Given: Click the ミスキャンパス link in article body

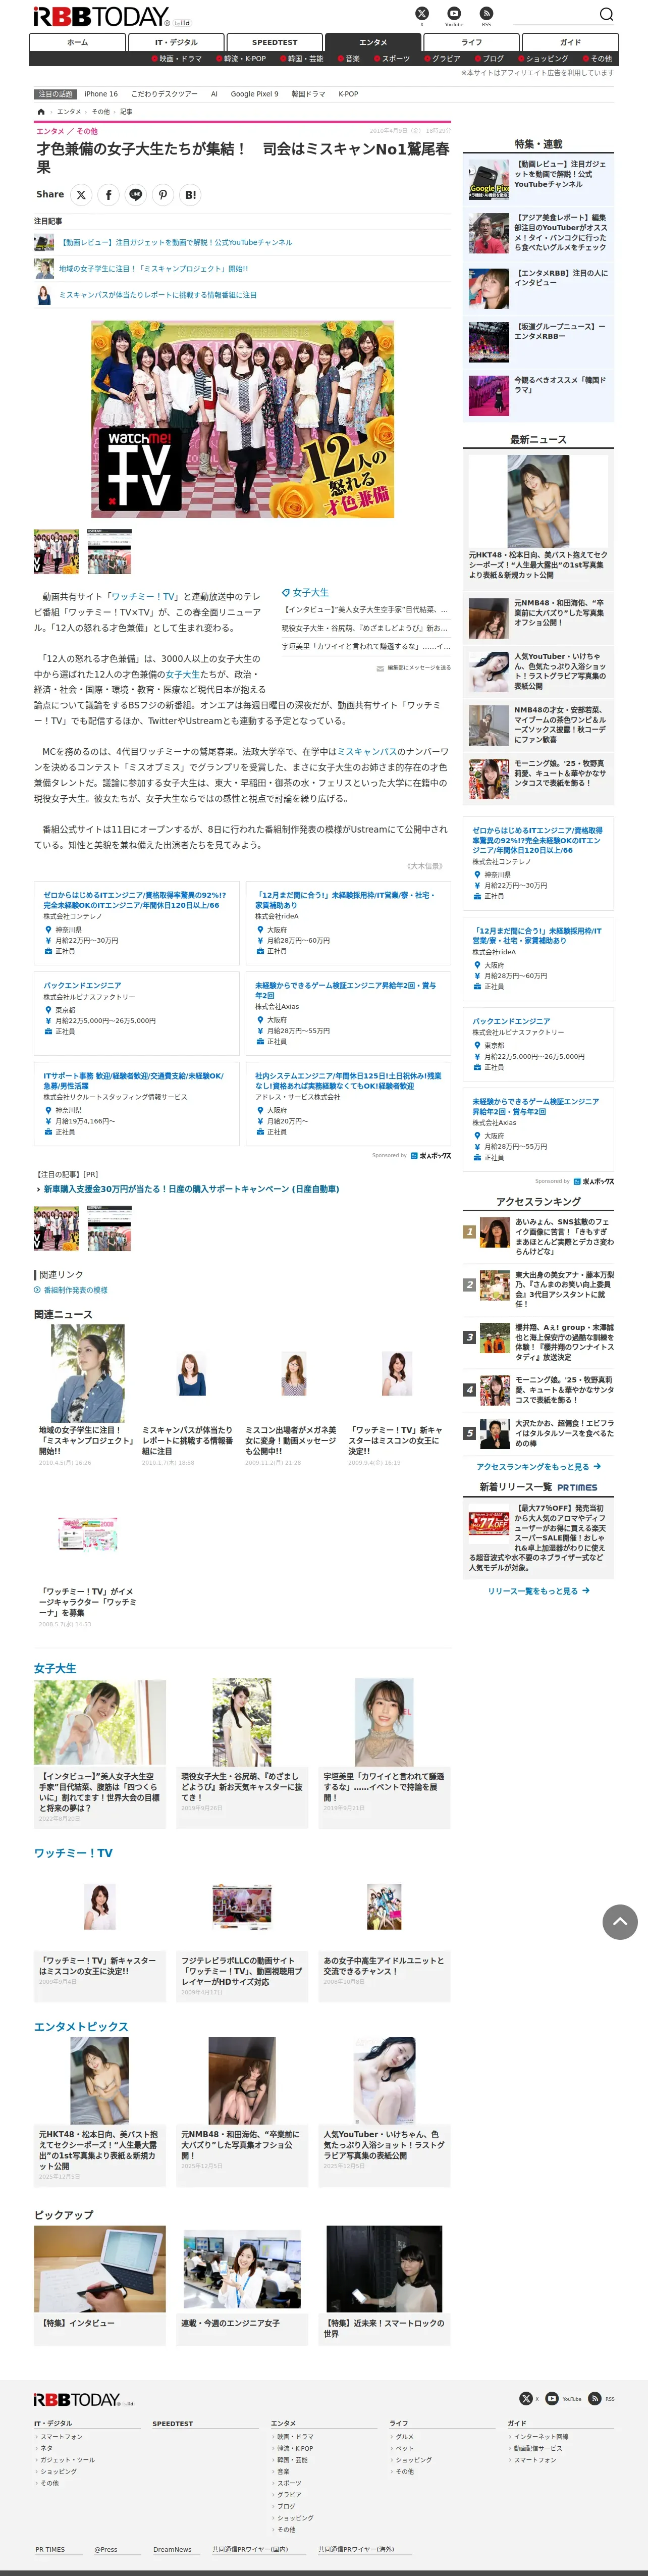Looking at the screenshot, I should 367,752.
